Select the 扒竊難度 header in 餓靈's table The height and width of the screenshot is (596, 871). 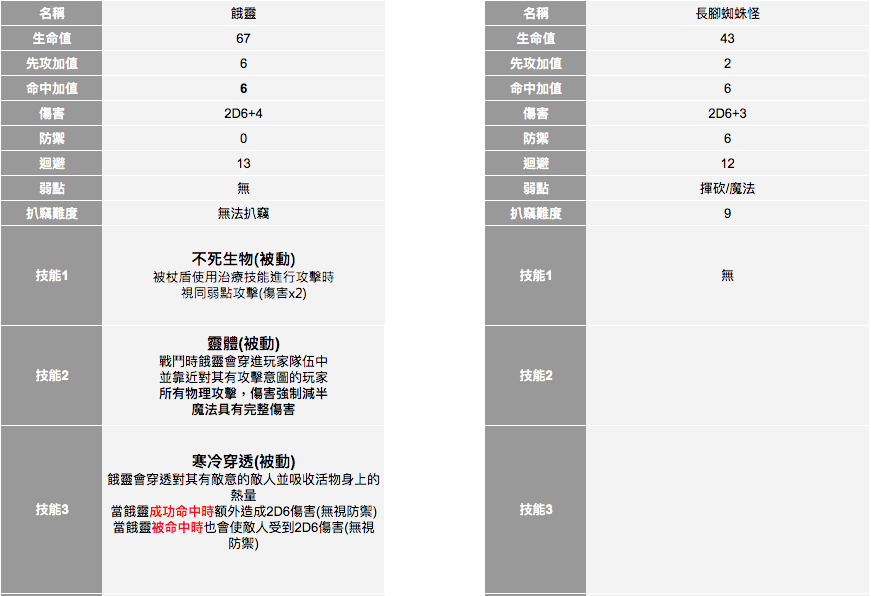tap(52, 213)
